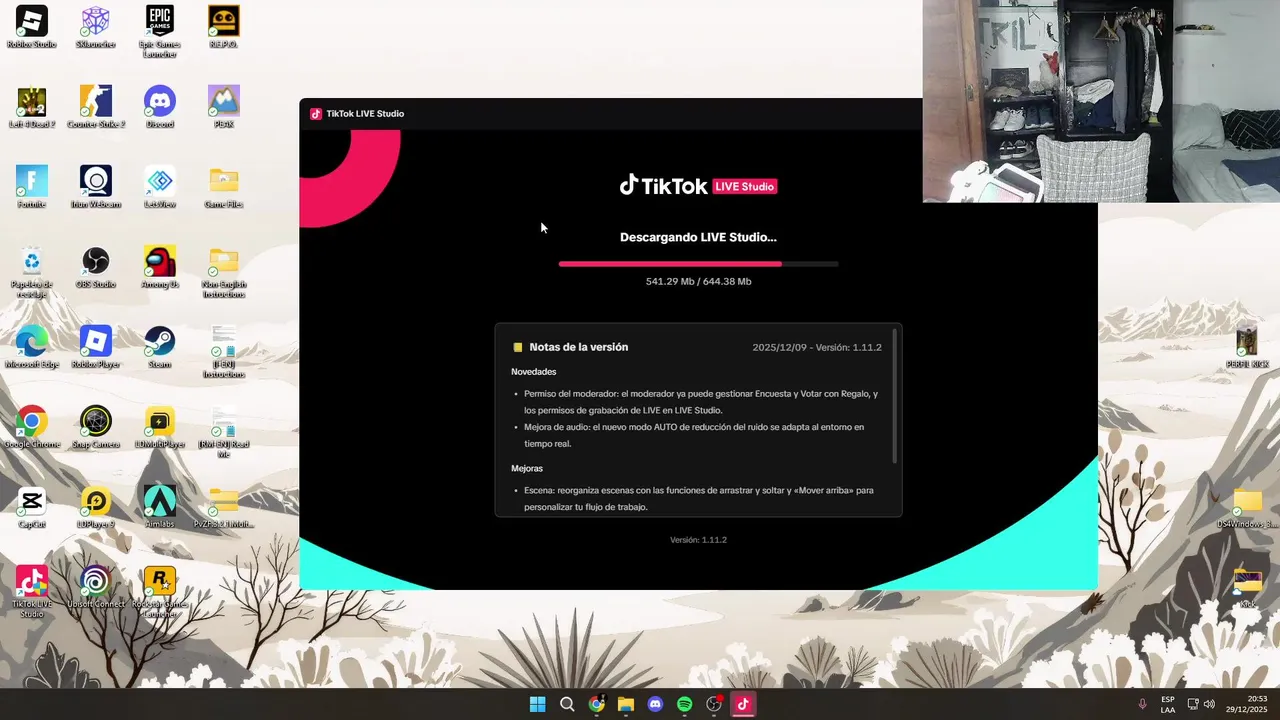
Task: Click the Counter-Strike 2 desktop icon
Action: 96,107
